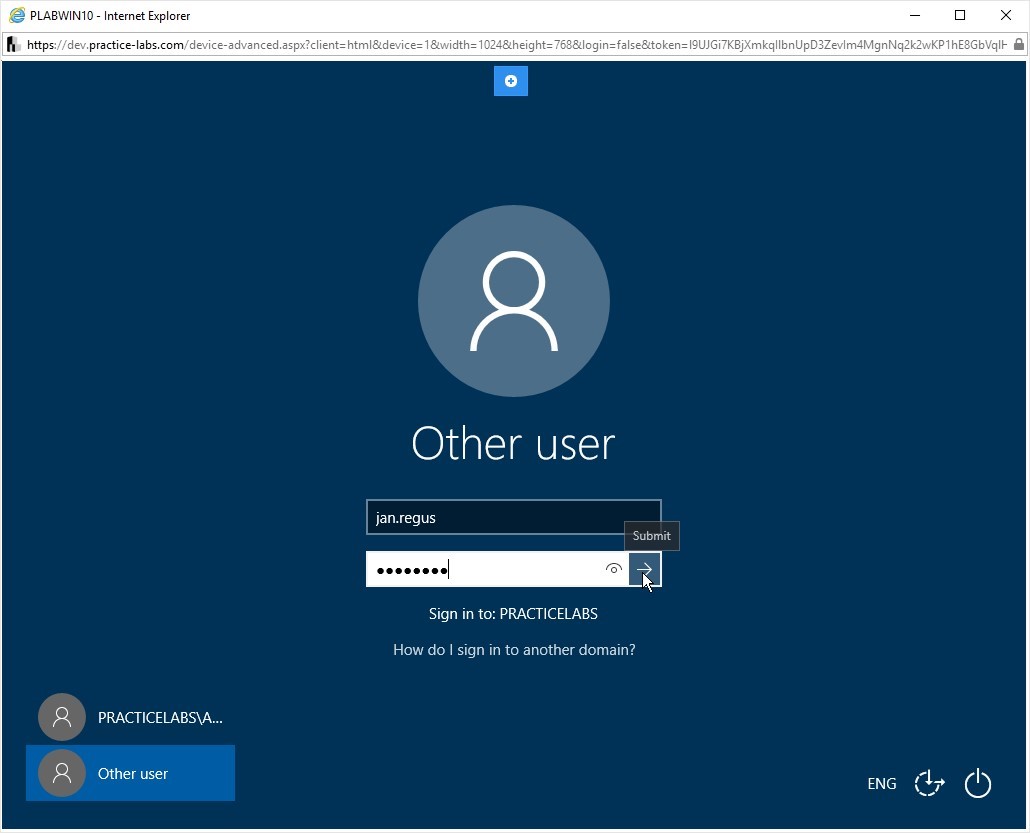Screen dimensions: 1030x833
Task: Open the Power options icon
Action: point(977,783)
